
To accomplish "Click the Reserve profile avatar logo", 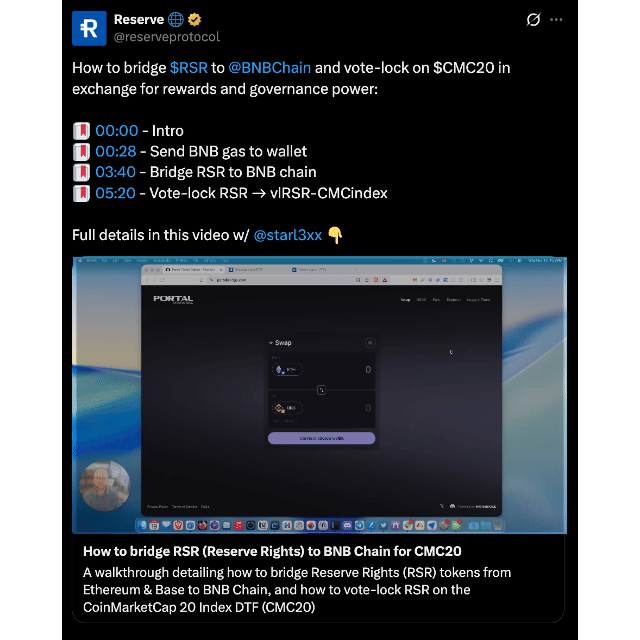I will (x=89, y=28).
